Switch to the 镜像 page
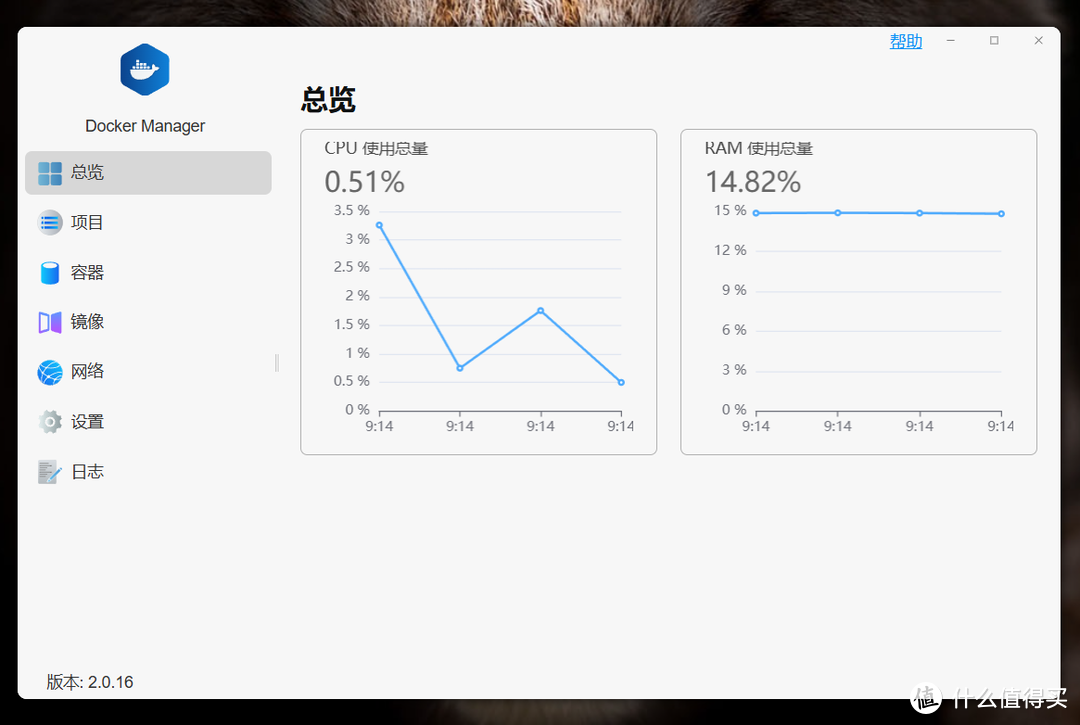Image resolution: width=1080 pixels, height=725 pixels. [148, 322]
